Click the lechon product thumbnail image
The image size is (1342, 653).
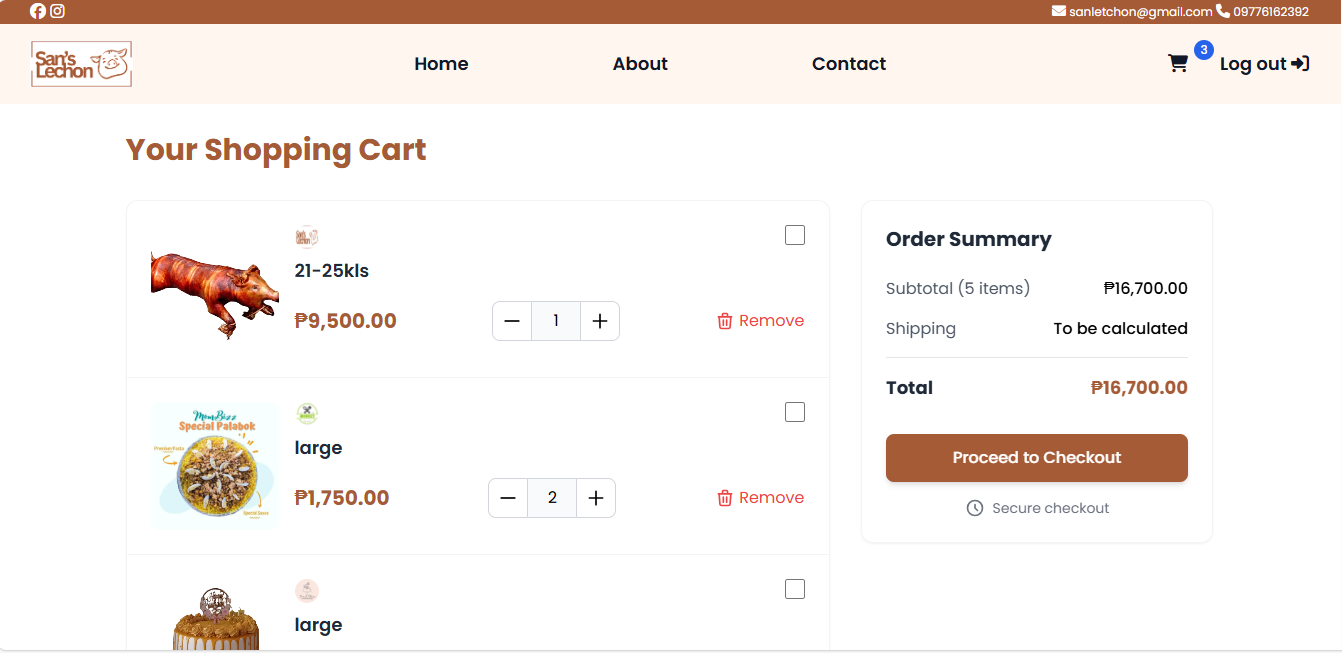pyautogui.click(x=215, y=288)
